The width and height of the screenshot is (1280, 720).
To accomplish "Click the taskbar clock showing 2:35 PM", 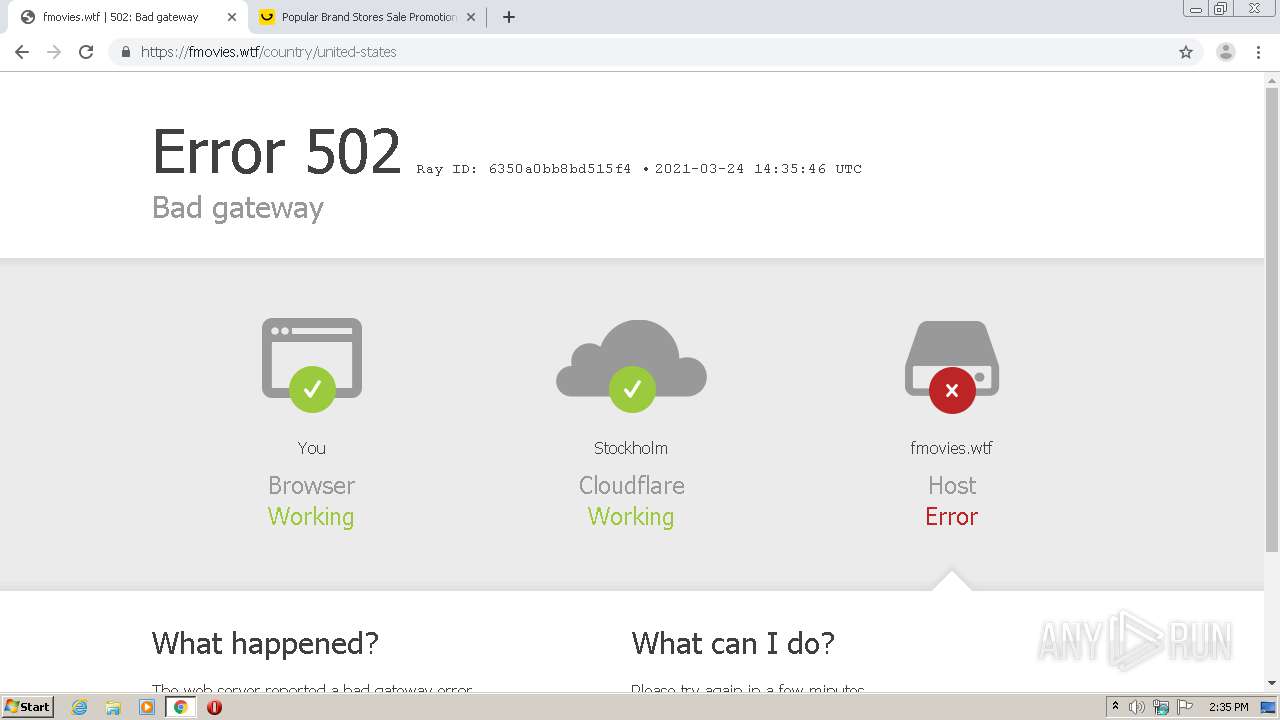I will (x=1228, y=707).
